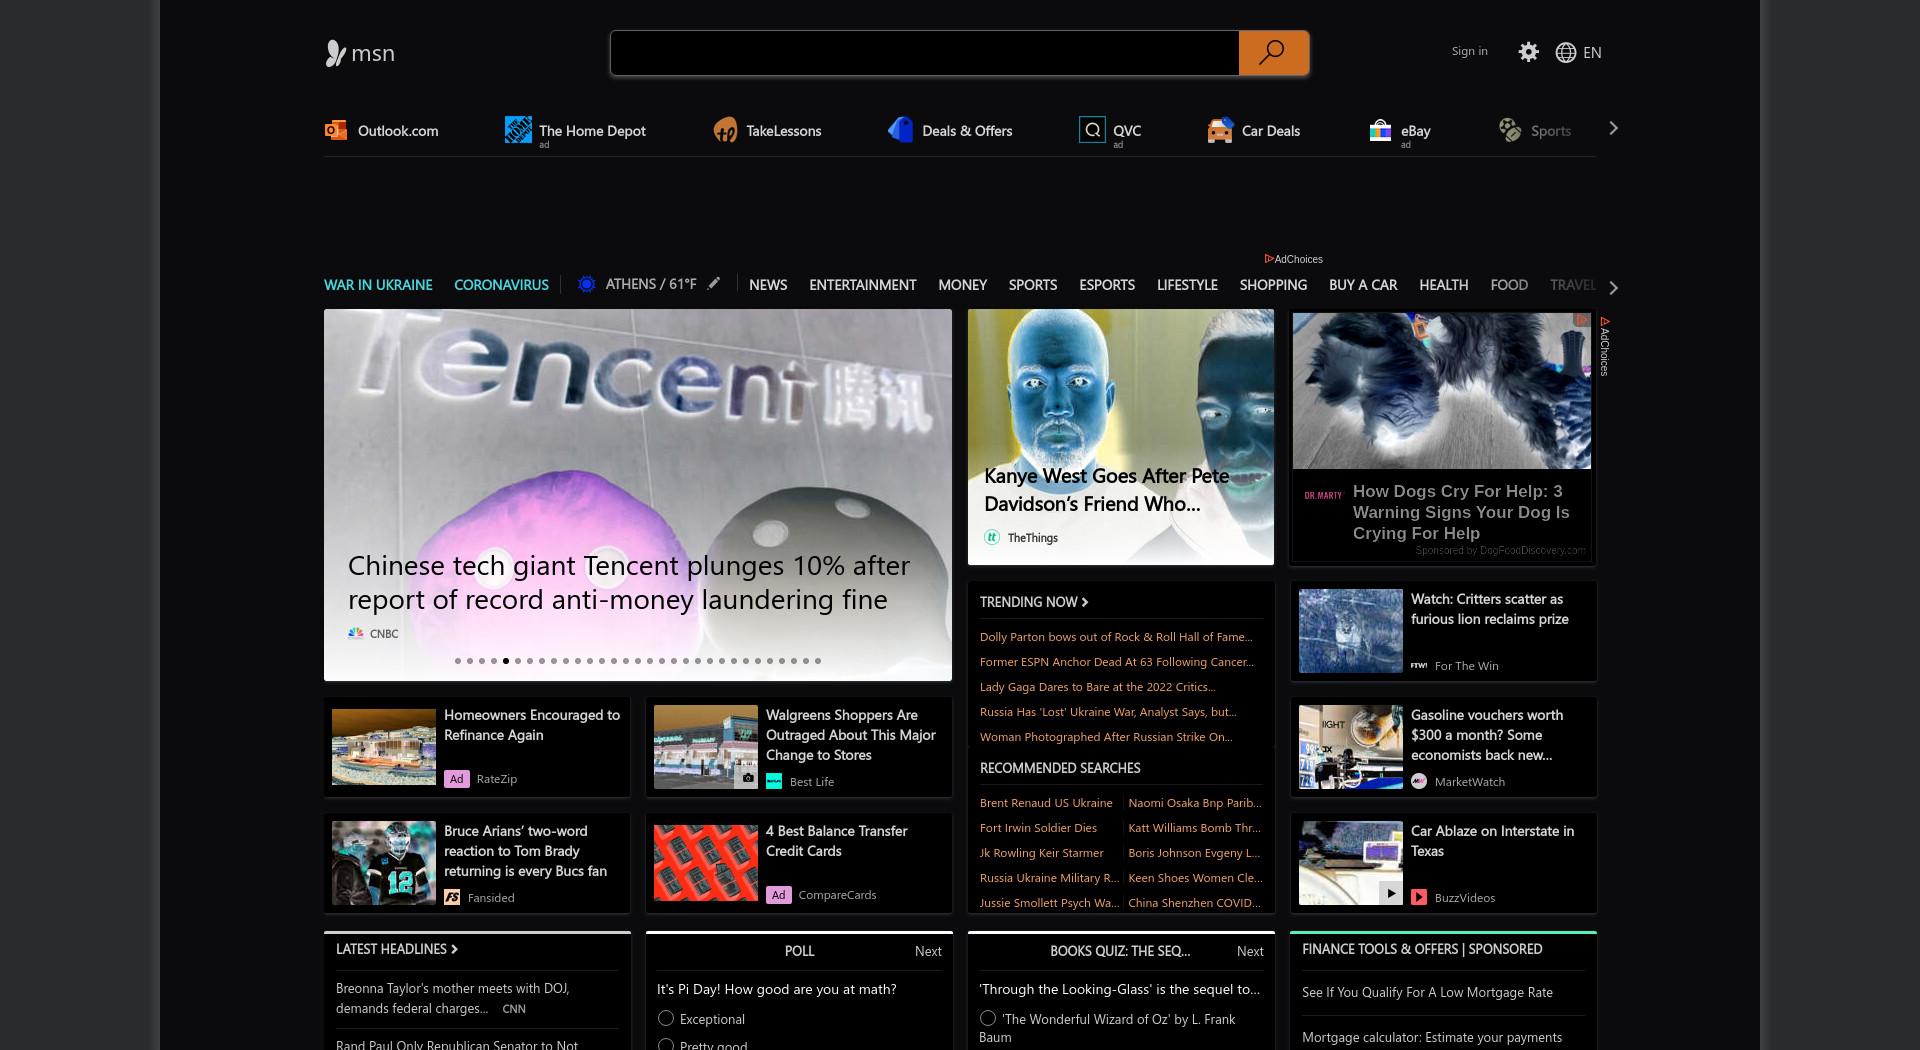Viewport: 1920px width, 1050px height.
Task: Open How Dogs Cry For Help ad
Action: coord(1442,437)
